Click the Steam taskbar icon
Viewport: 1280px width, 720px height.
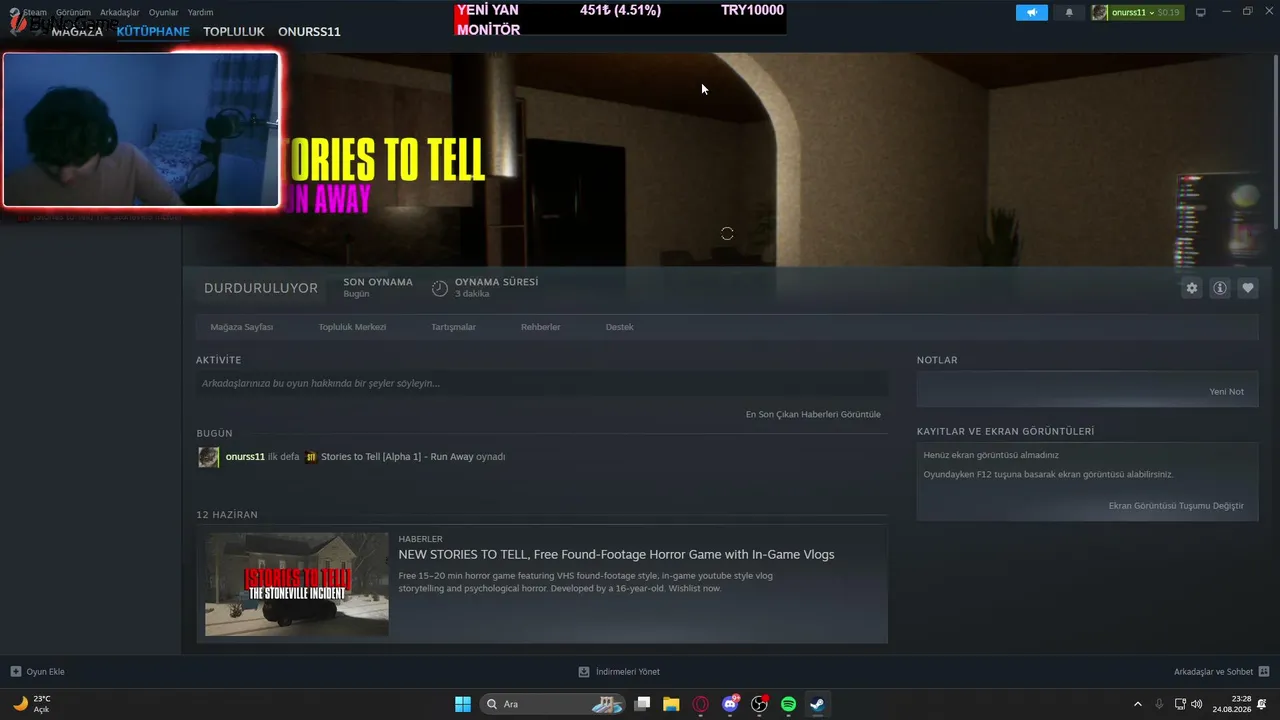click(817, 704)
